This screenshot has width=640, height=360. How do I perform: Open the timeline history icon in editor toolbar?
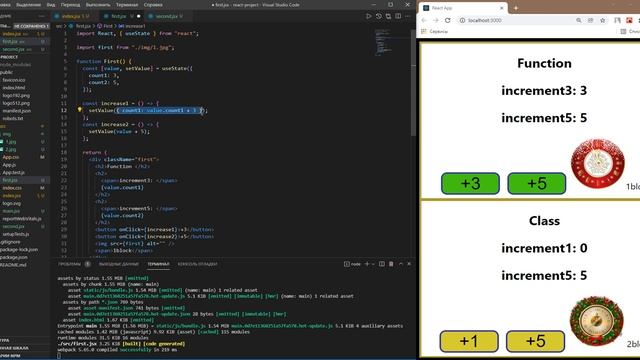[379, 16]
